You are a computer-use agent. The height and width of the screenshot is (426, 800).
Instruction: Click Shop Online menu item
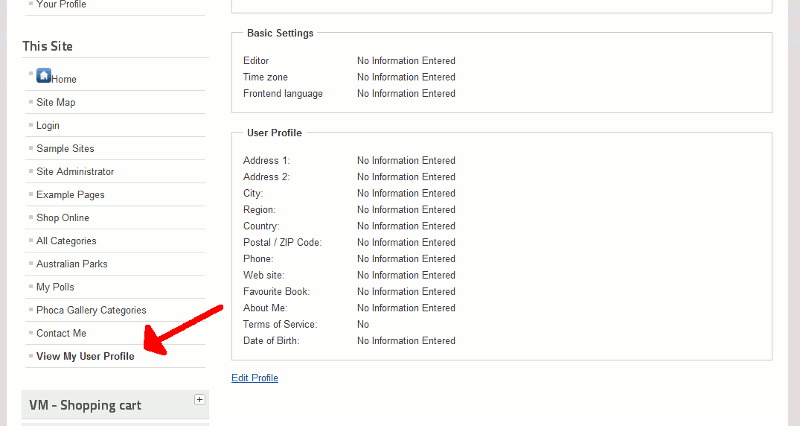(63, 217)
